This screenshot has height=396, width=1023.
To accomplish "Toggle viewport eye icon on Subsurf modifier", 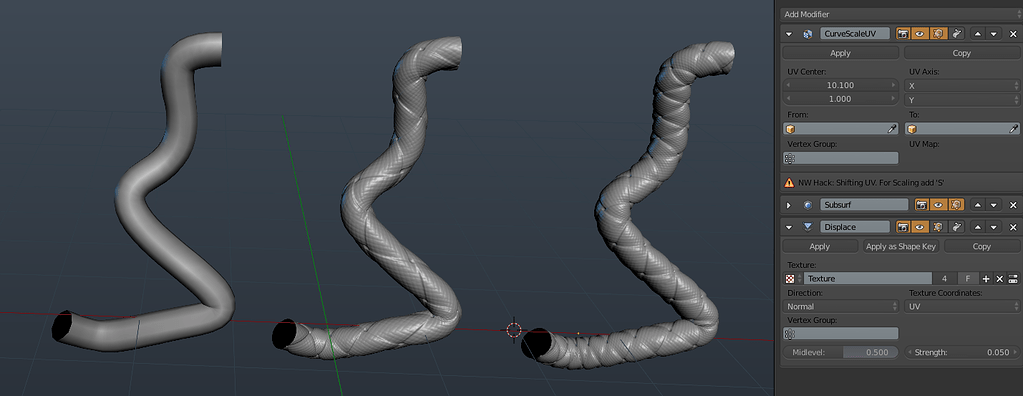I will click(938, 205).
